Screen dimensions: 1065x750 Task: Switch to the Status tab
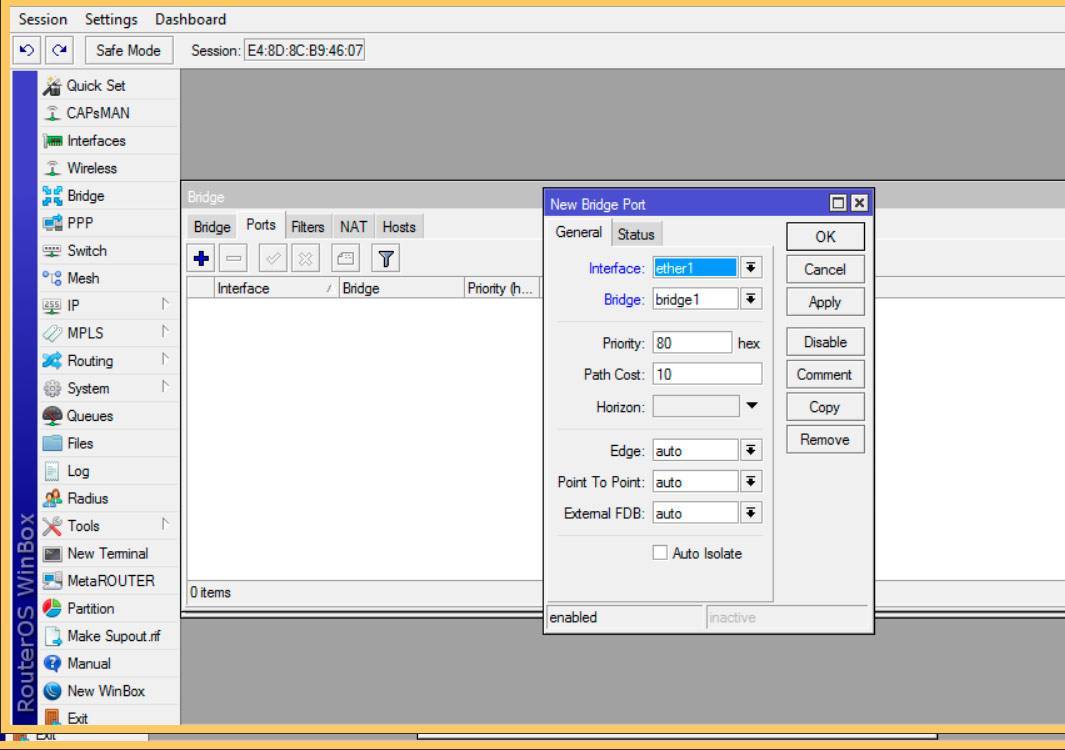point(635,234)
